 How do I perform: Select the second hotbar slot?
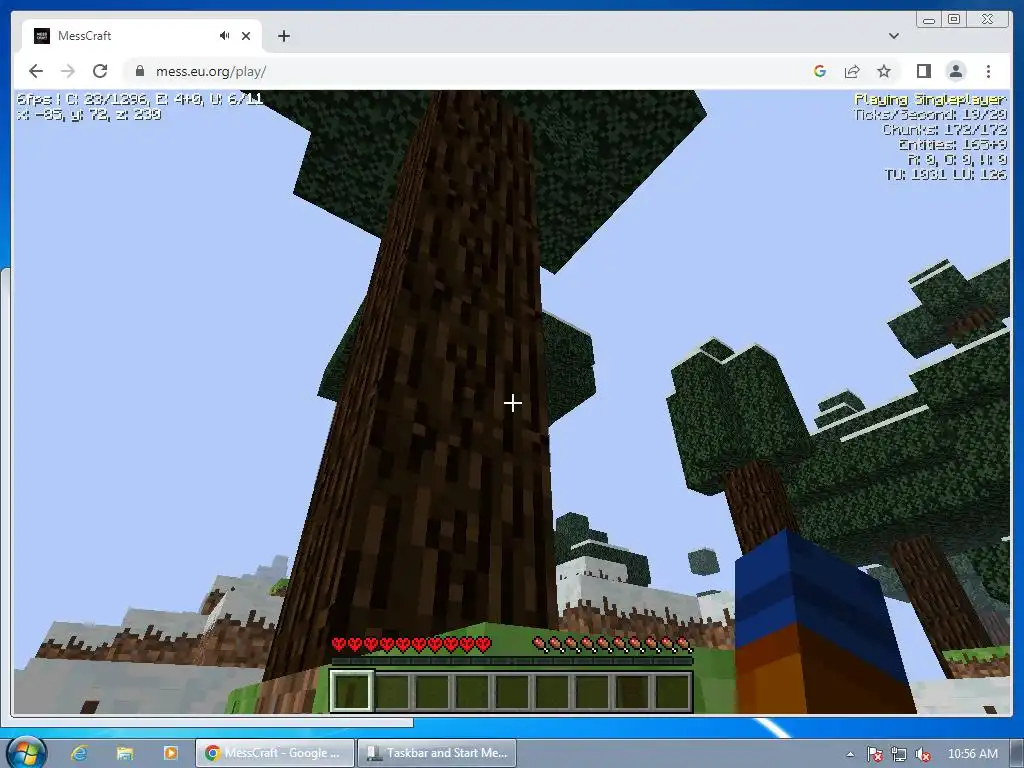click(x=392, y=691)
